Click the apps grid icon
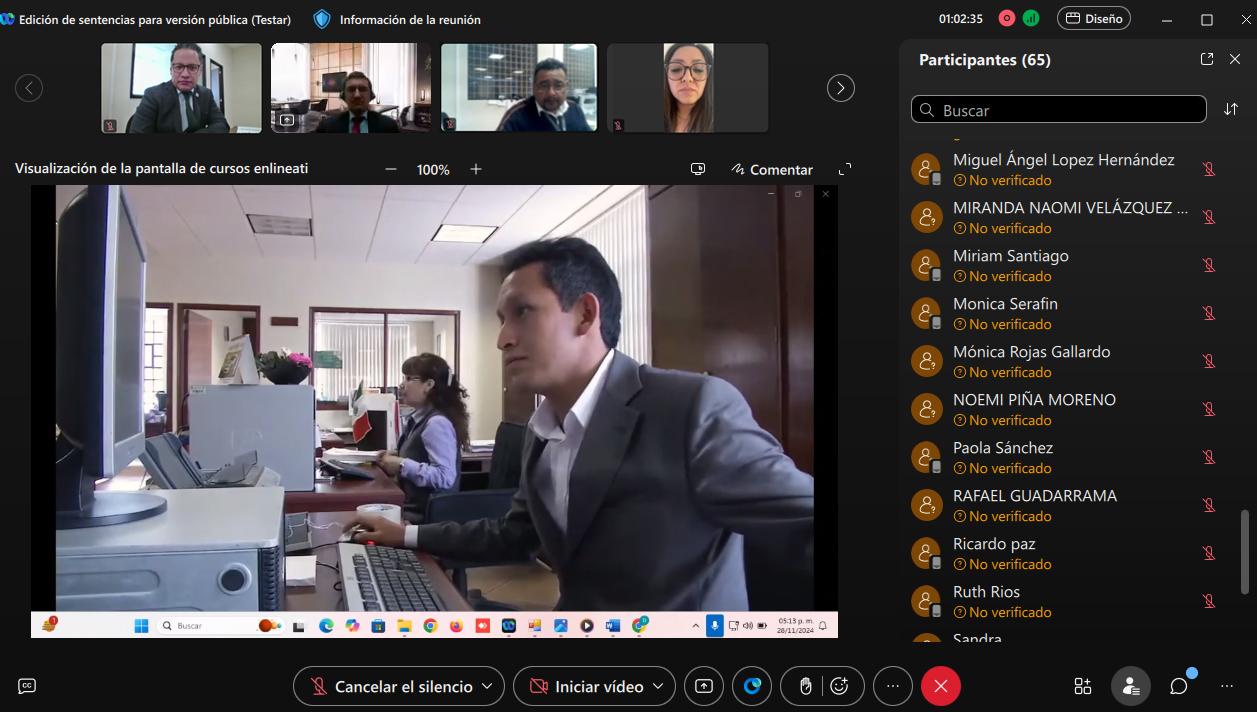This screenshot has width=1257, height=712. 1083,686
